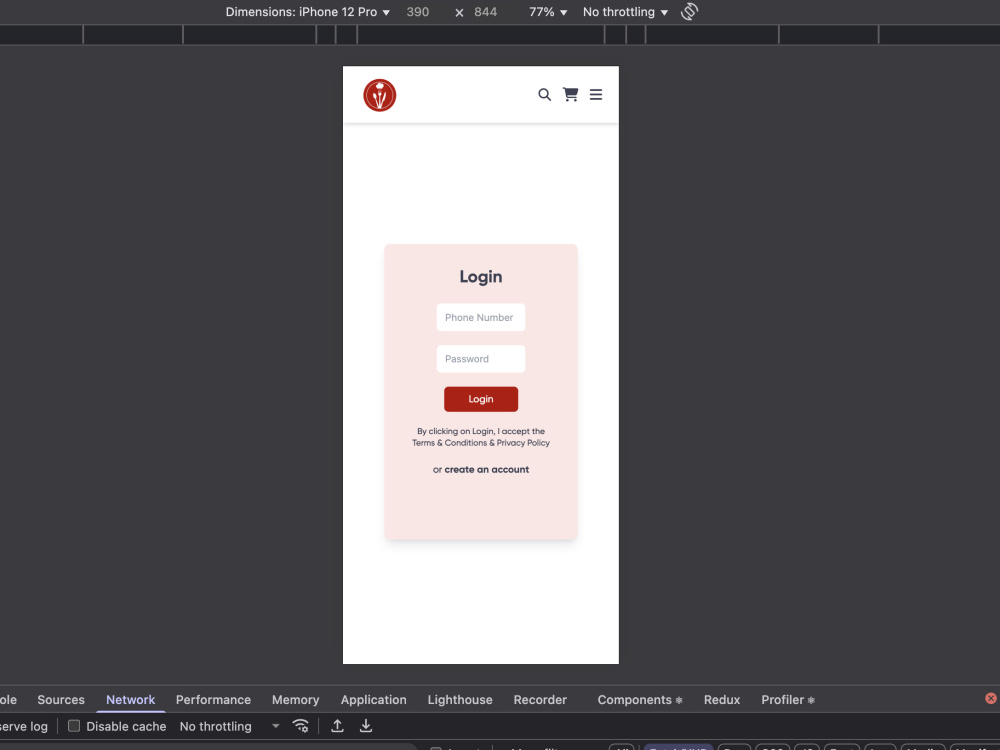Open Dimensions iPhone 12 Pro dropdown

pos(307,11)
